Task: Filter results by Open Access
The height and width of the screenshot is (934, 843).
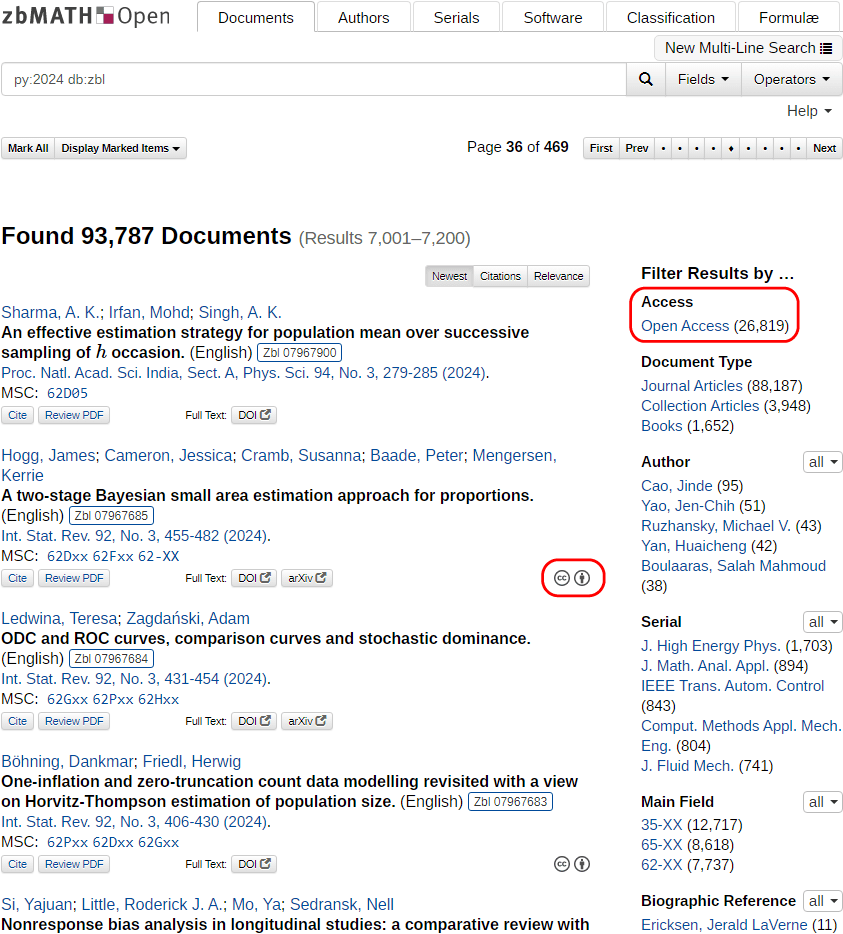Action: pyautogui.click(x=685, y=326)
